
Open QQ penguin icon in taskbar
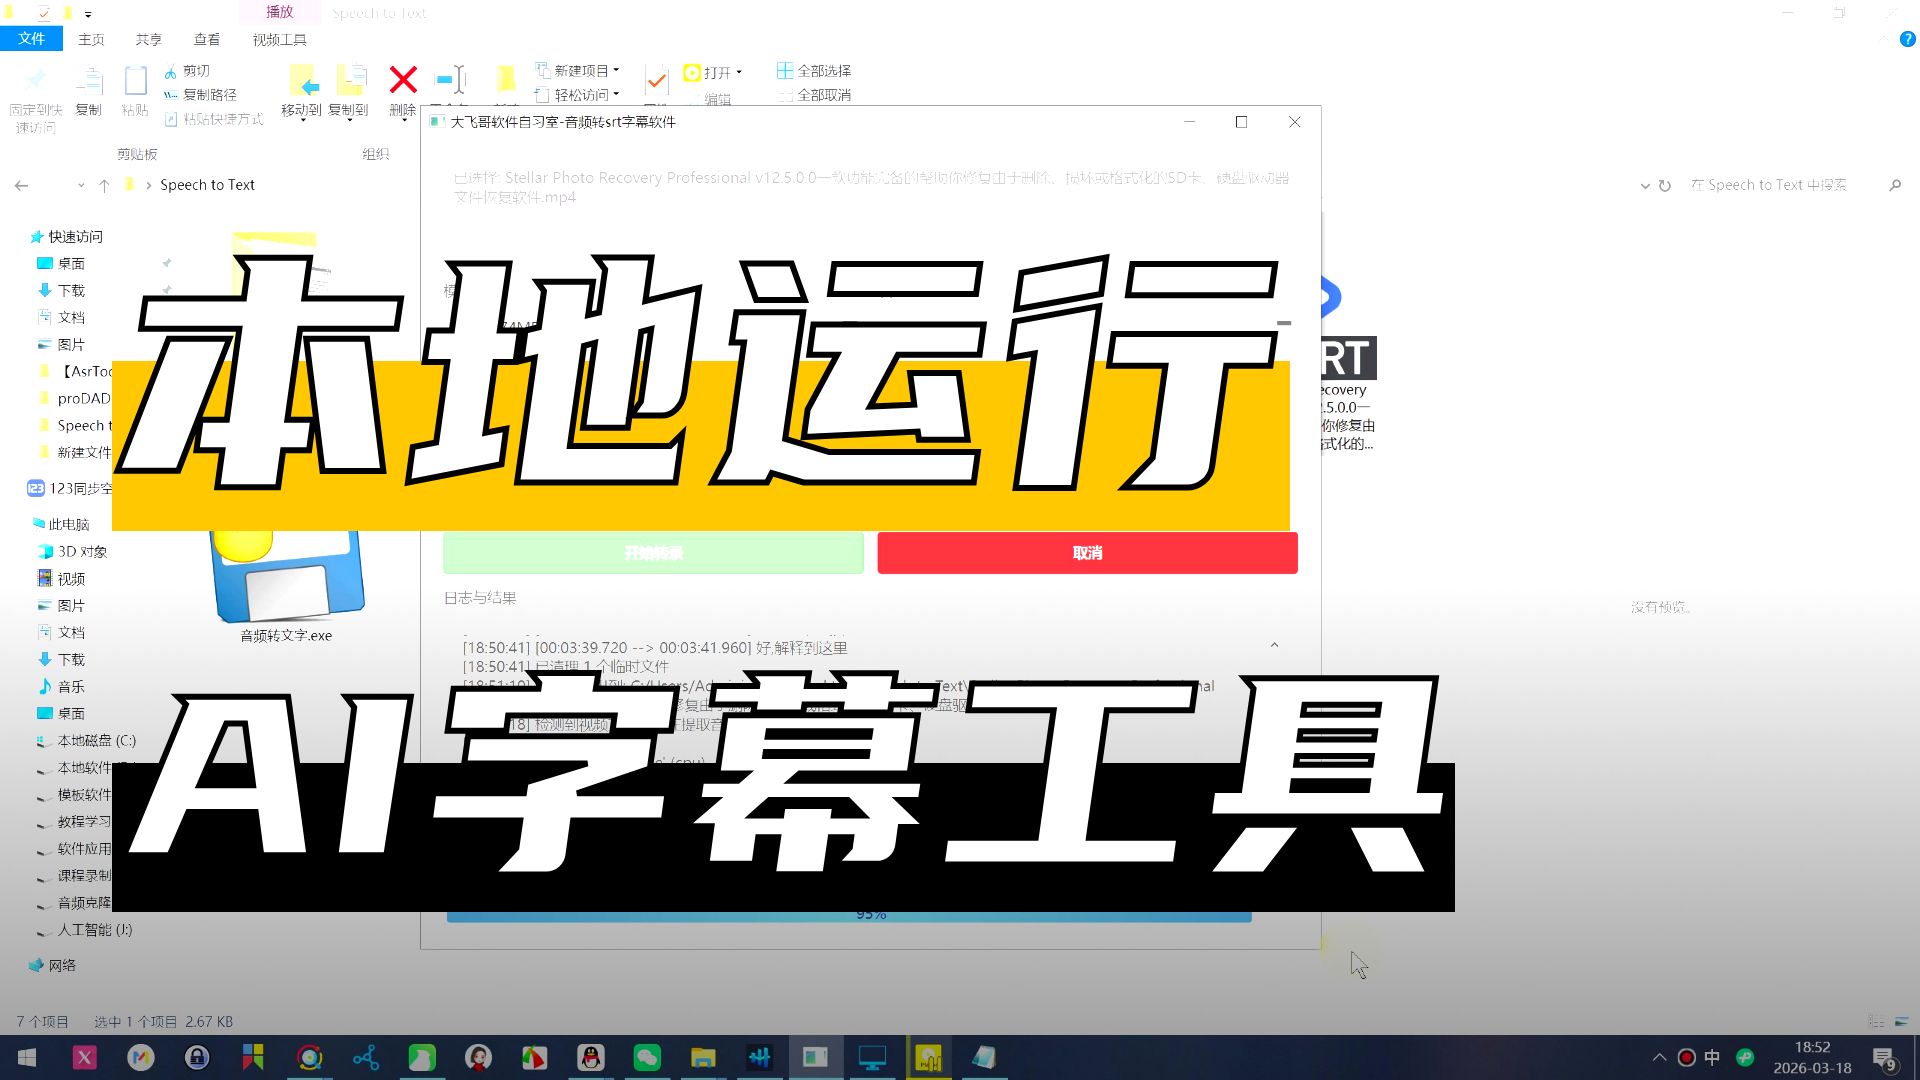(591, 1057)
